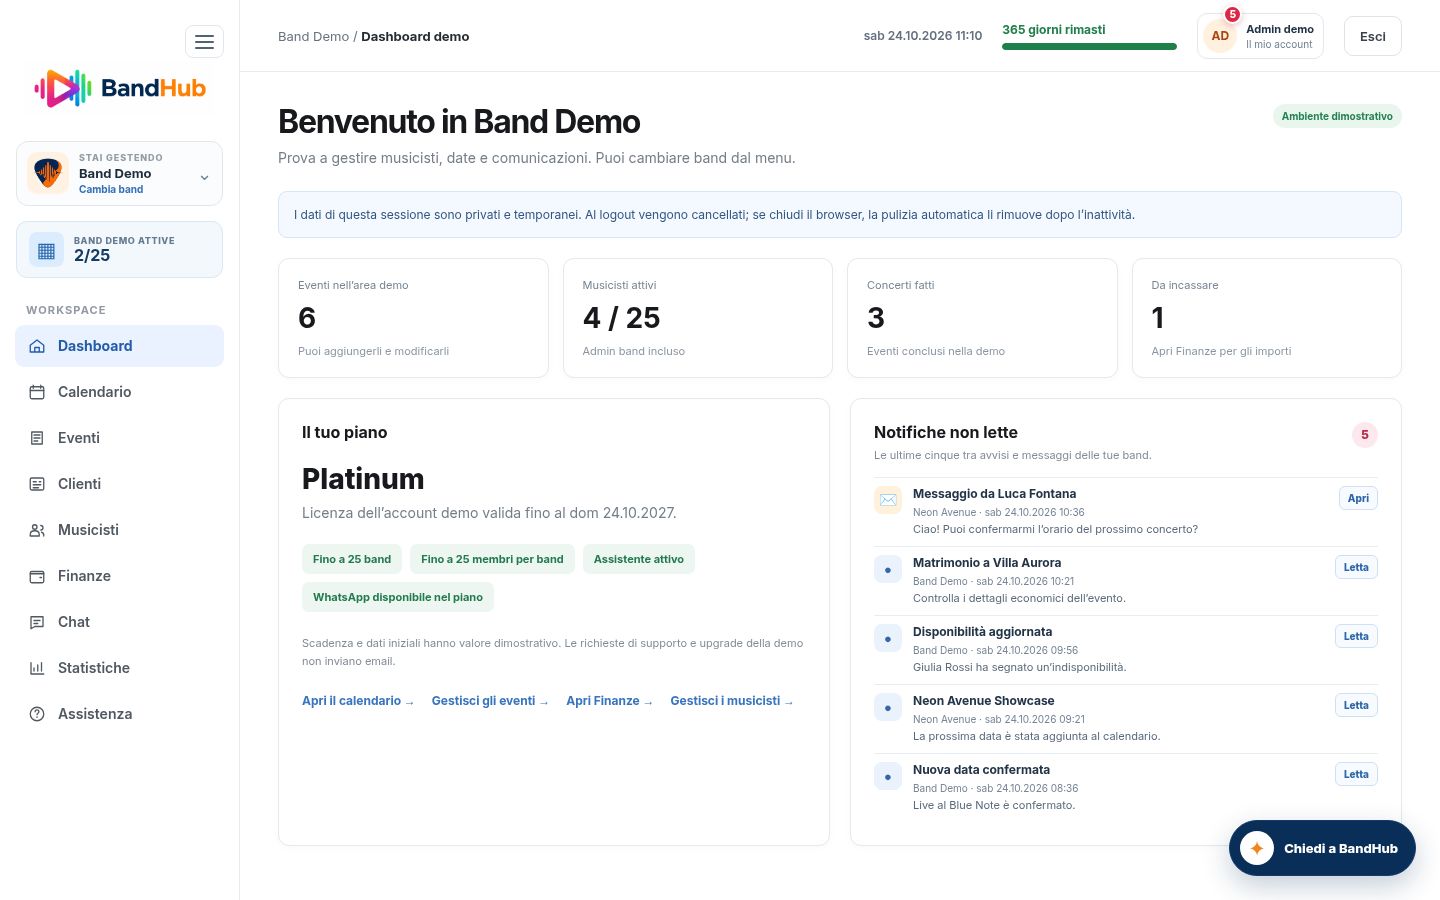Click the red 5 counter in Notifiche non lette
This screenshot has width=1440, height=900.
pos(1365,435)
